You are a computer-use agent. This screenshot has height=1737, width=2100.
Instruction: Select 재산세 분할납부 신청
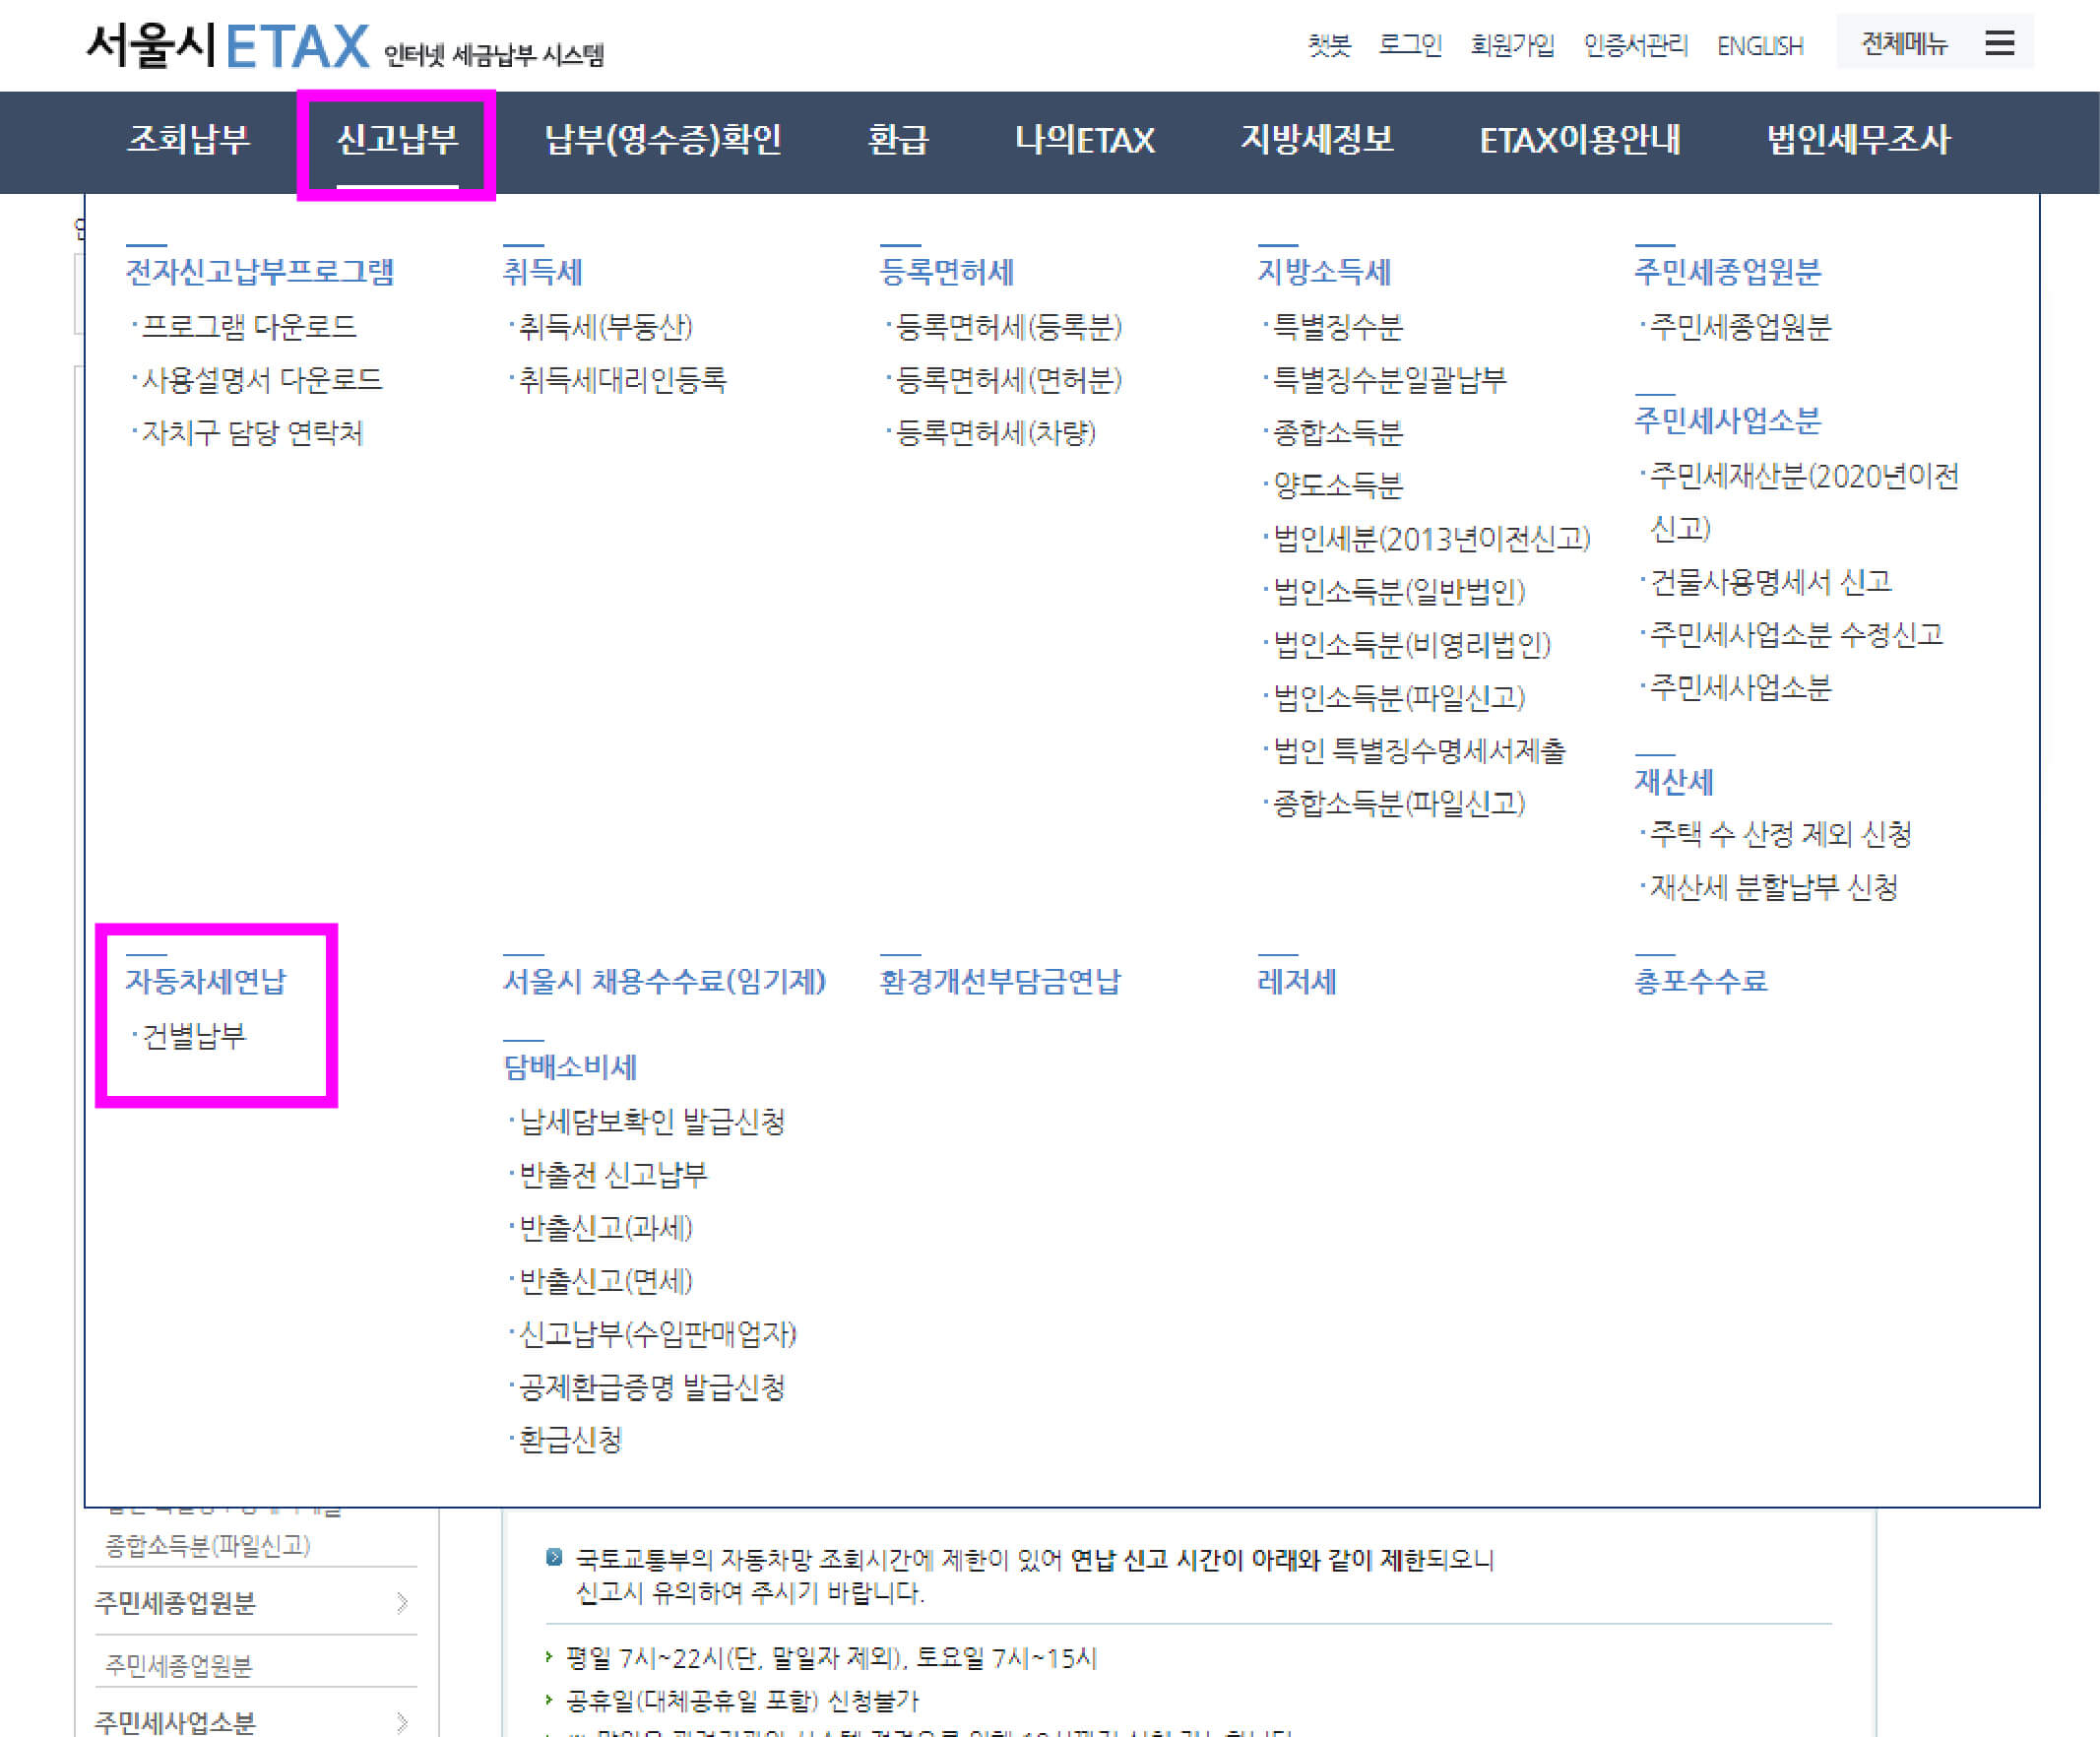pyautogui.click(x=1773, y=887)
